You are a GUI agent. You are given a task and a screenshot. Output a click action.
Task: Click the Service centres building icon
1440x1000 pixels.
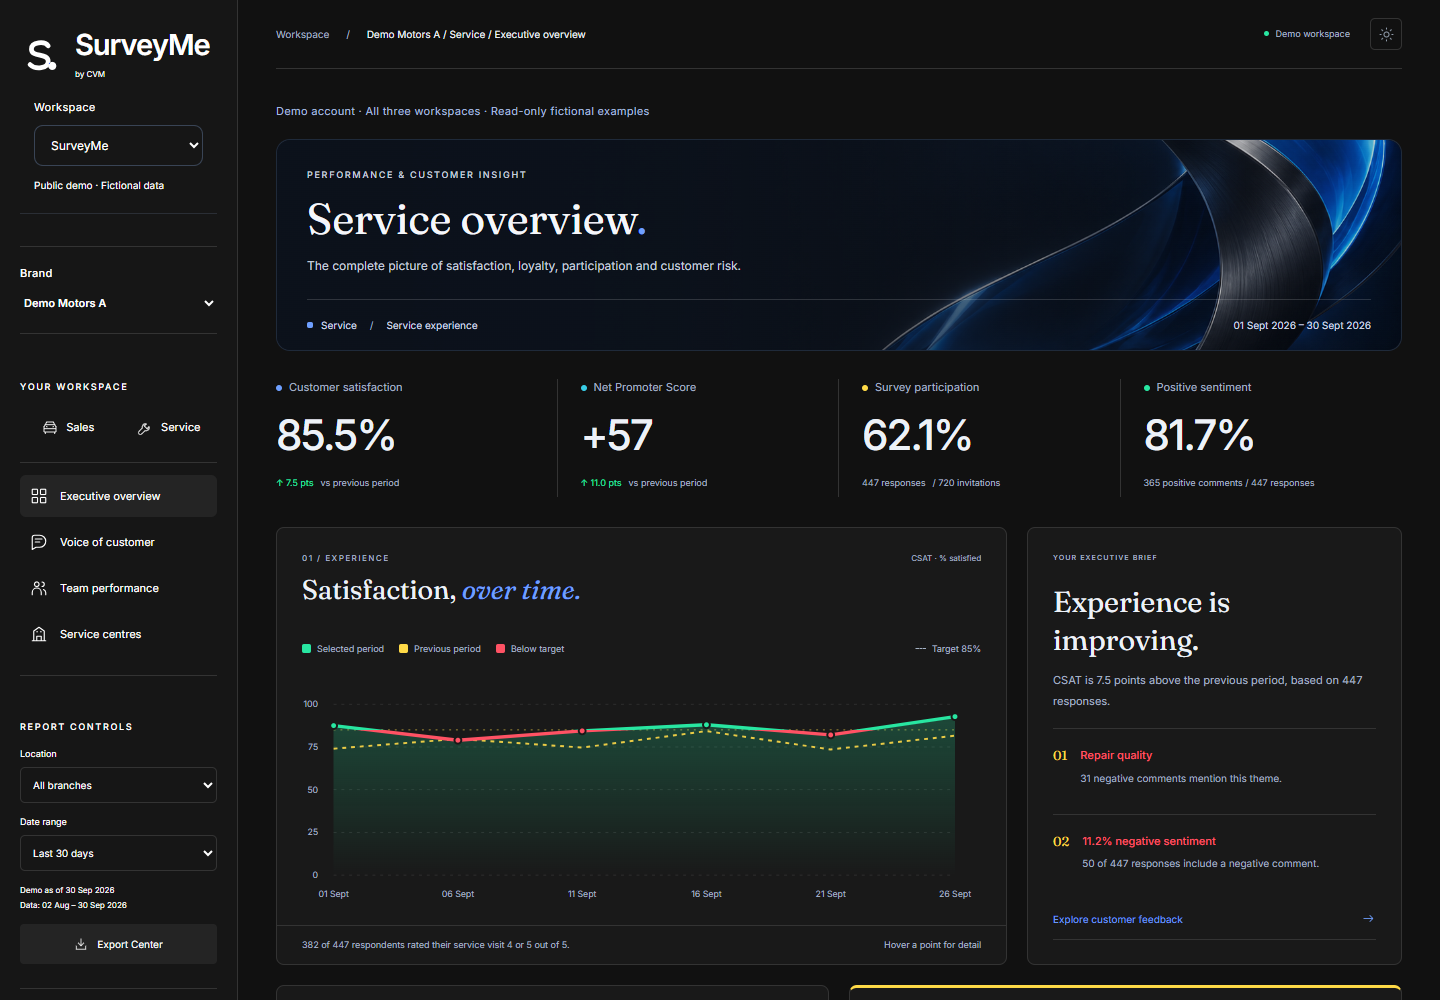[x=39, y=634]
